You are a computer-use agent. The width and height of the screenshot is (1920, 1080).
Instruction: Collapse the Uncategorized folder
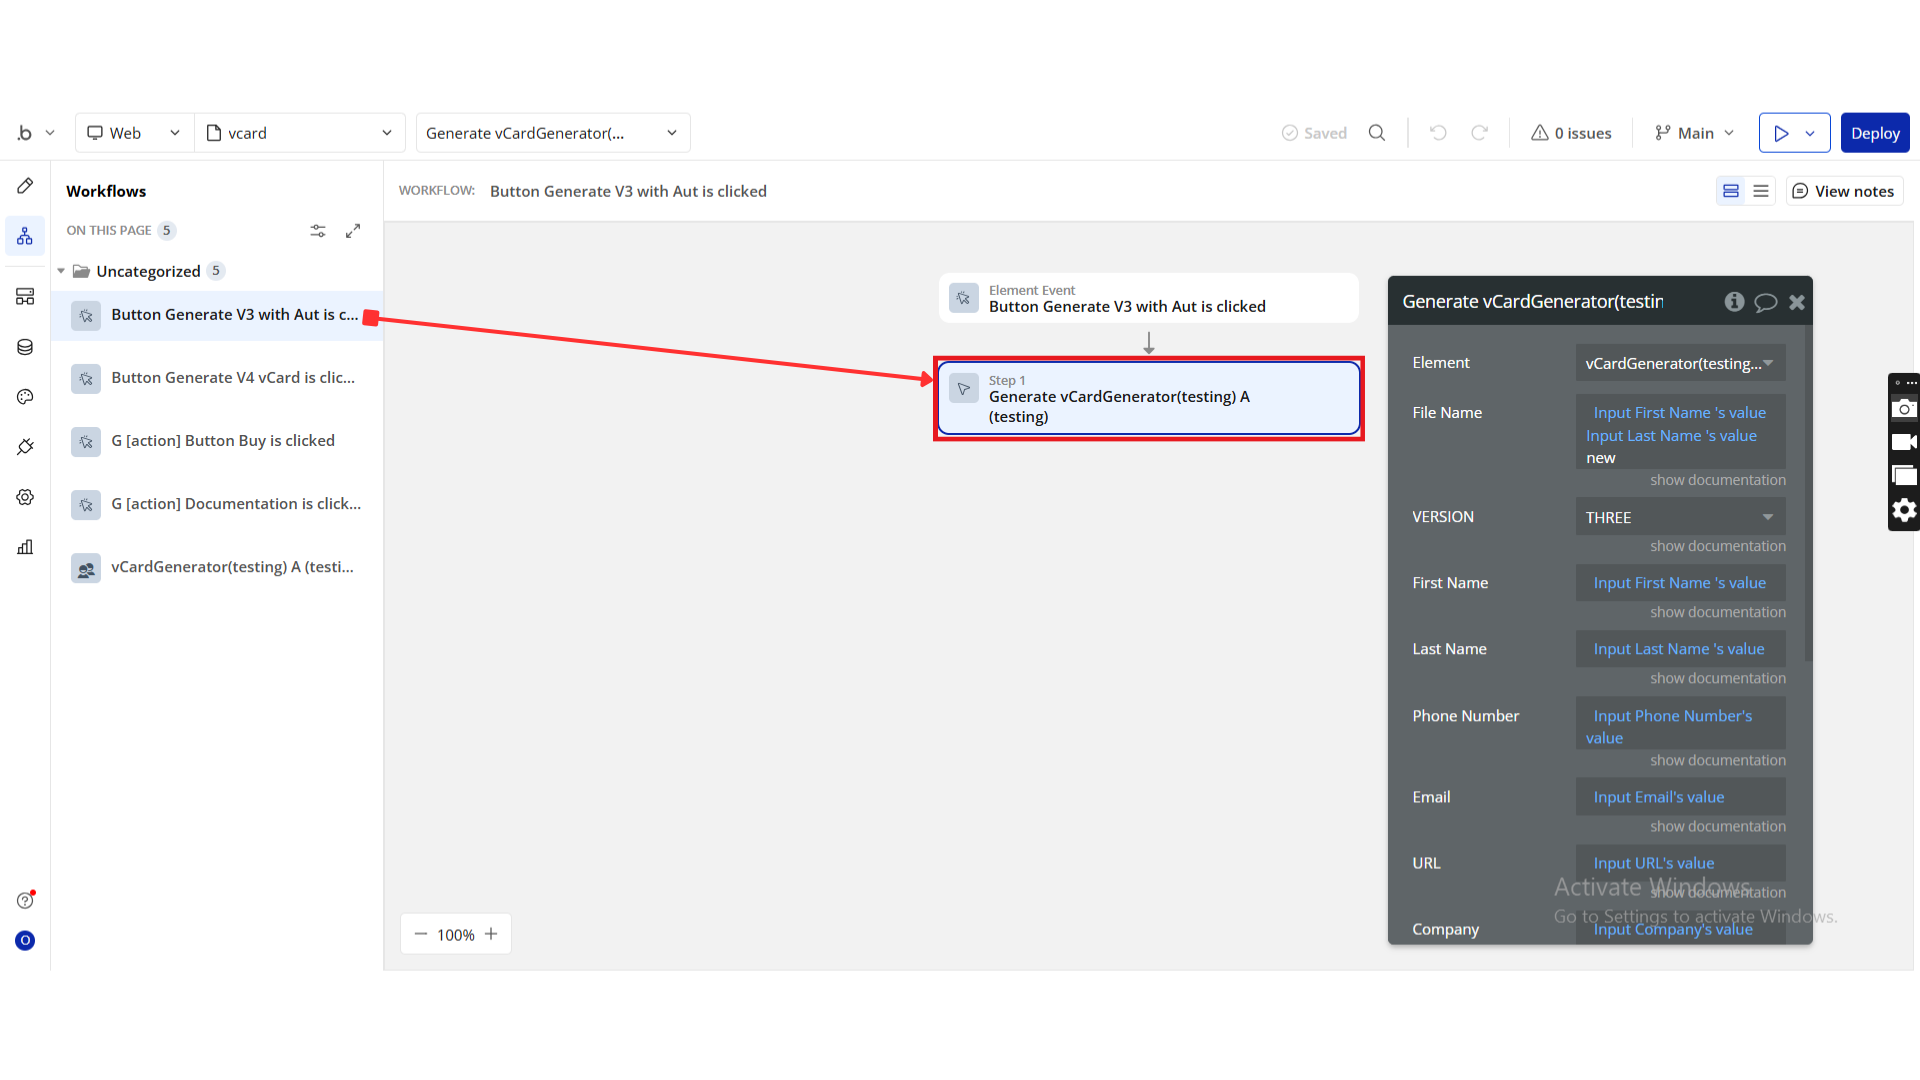click(61, 271)
